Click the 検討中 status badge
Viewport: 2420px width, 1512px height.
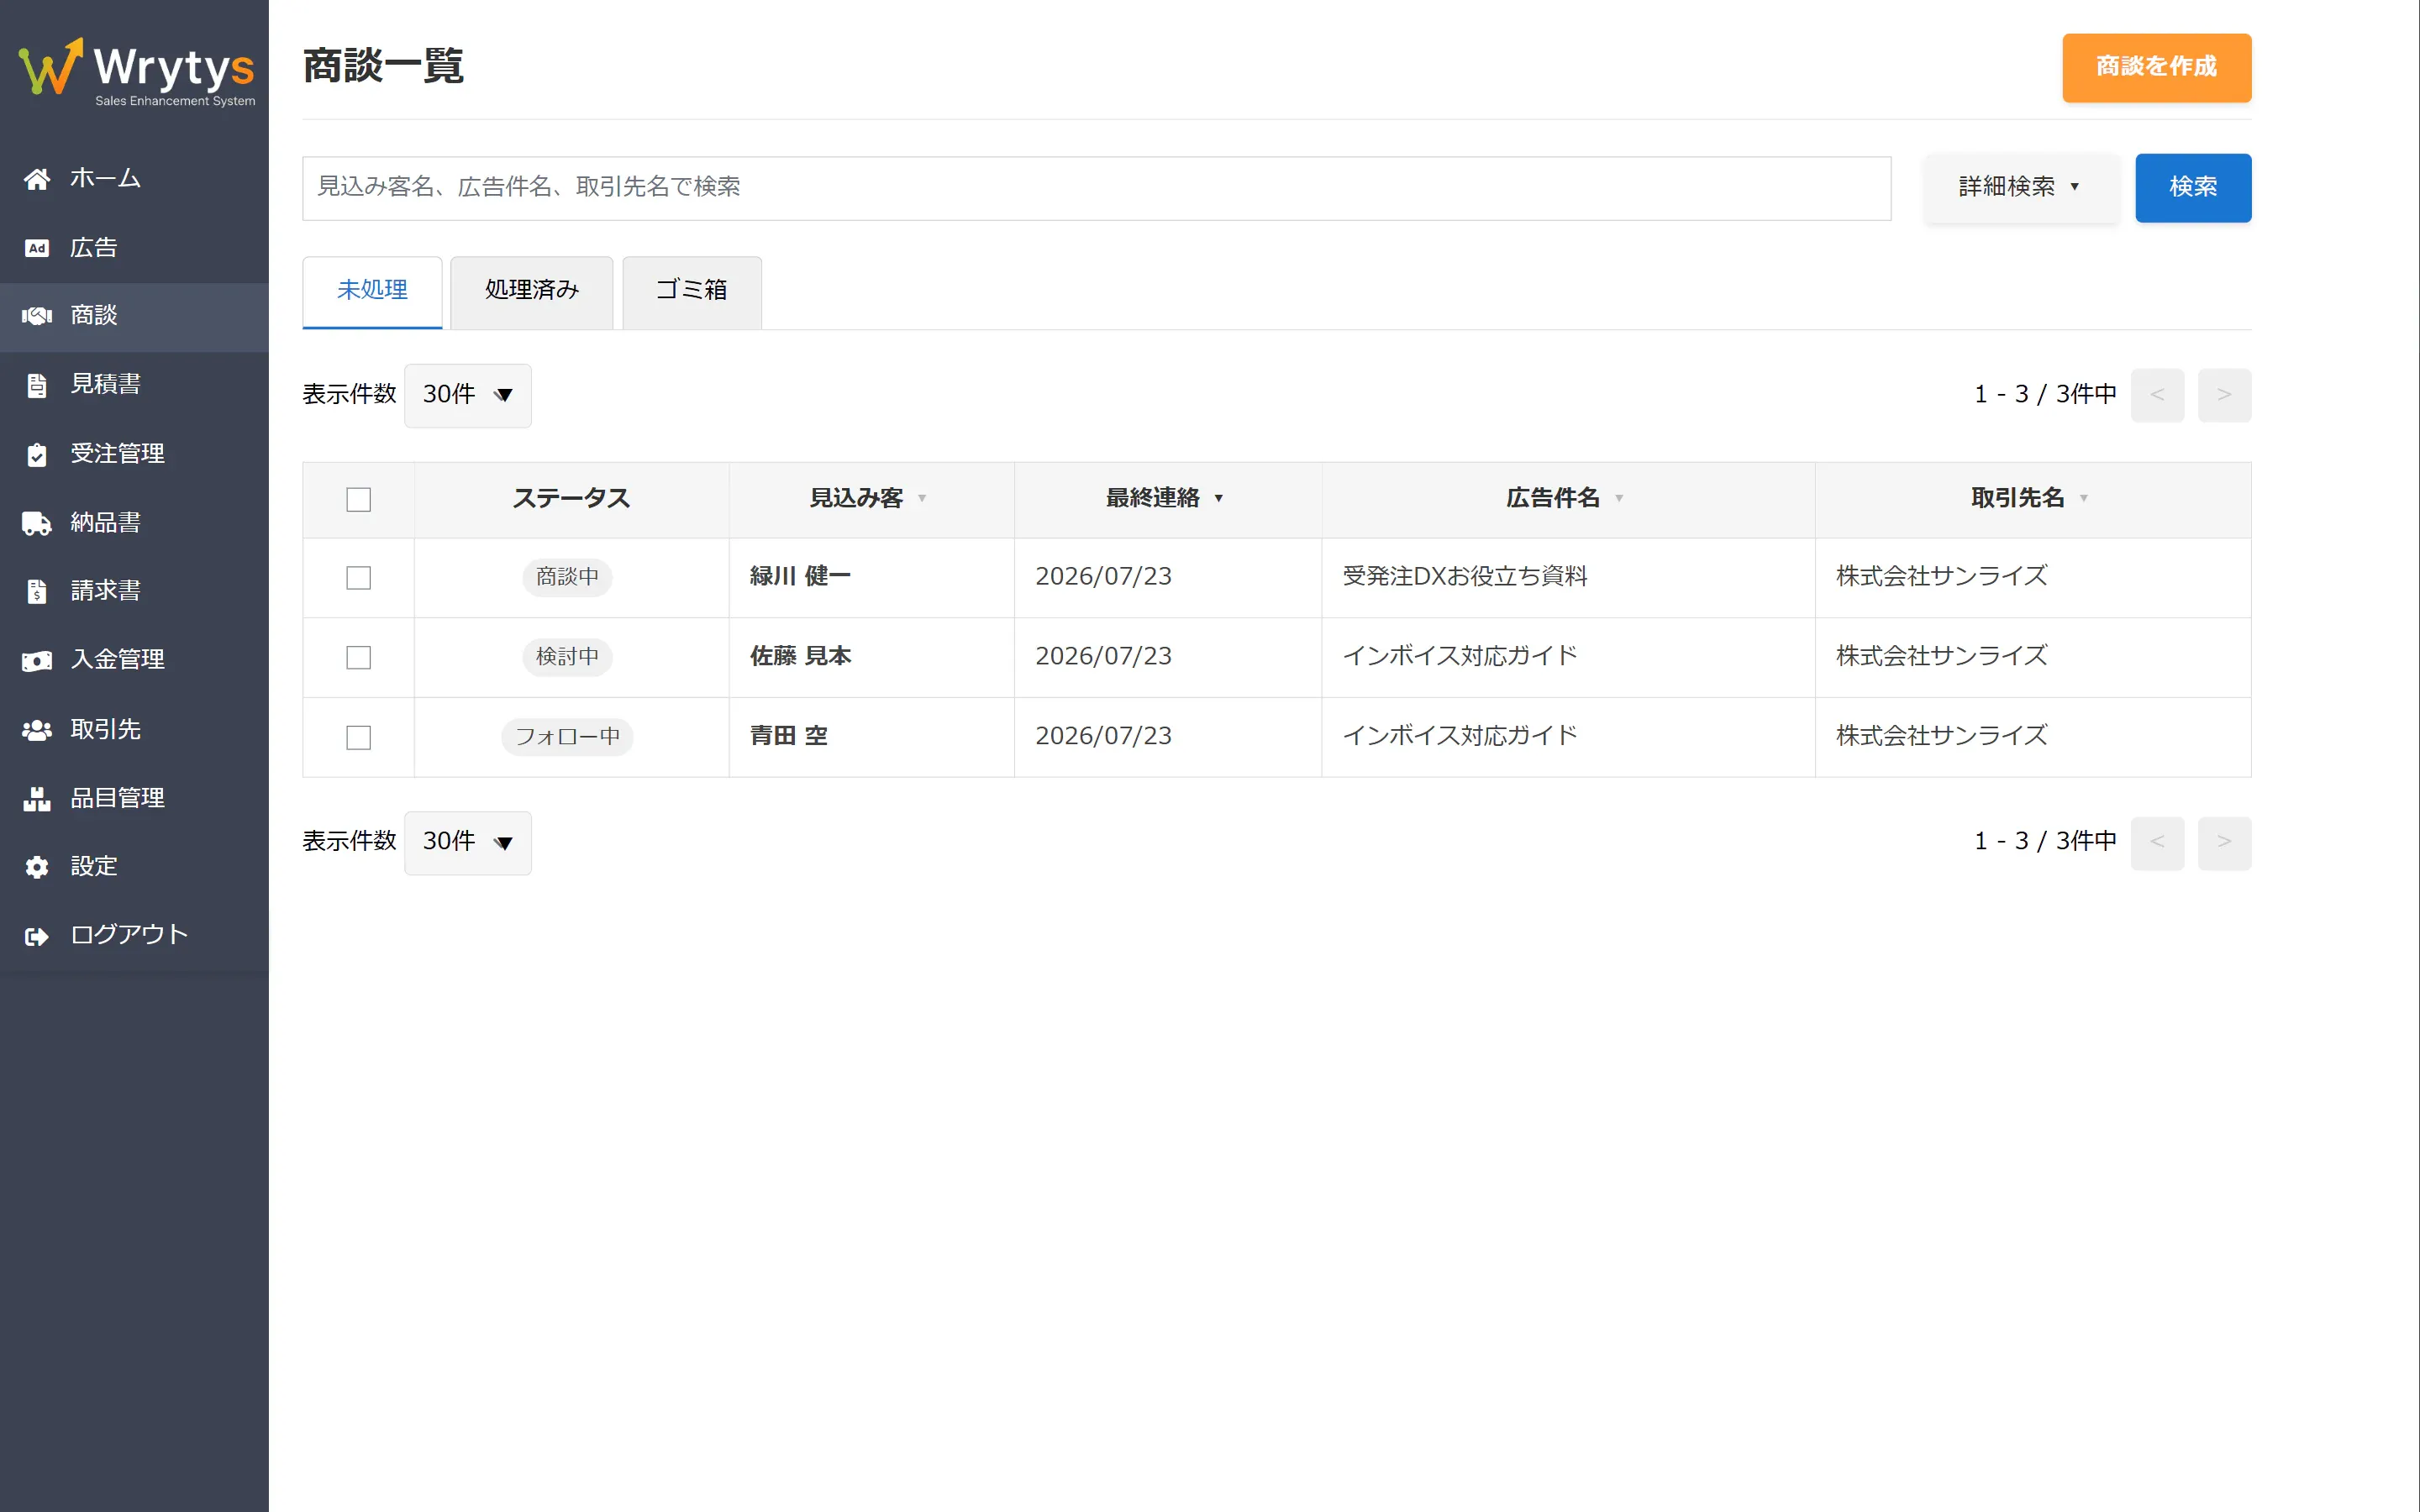pos(567,658)
